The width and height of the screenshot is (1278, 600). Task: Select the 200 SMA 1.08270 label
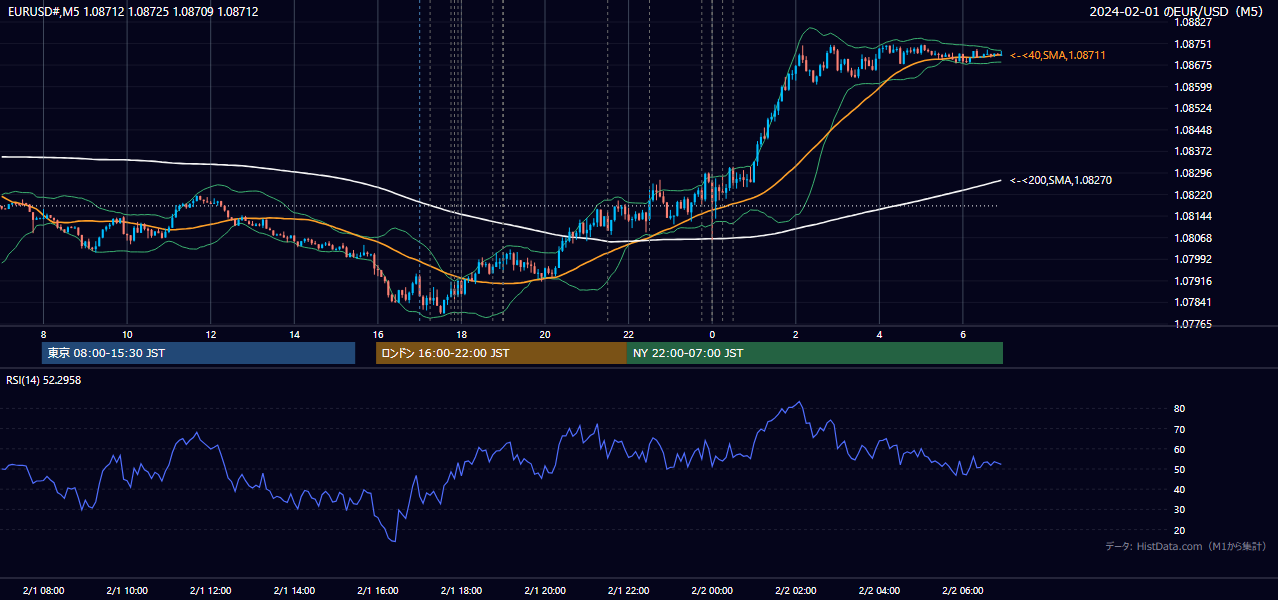(x=1061, y=180)
